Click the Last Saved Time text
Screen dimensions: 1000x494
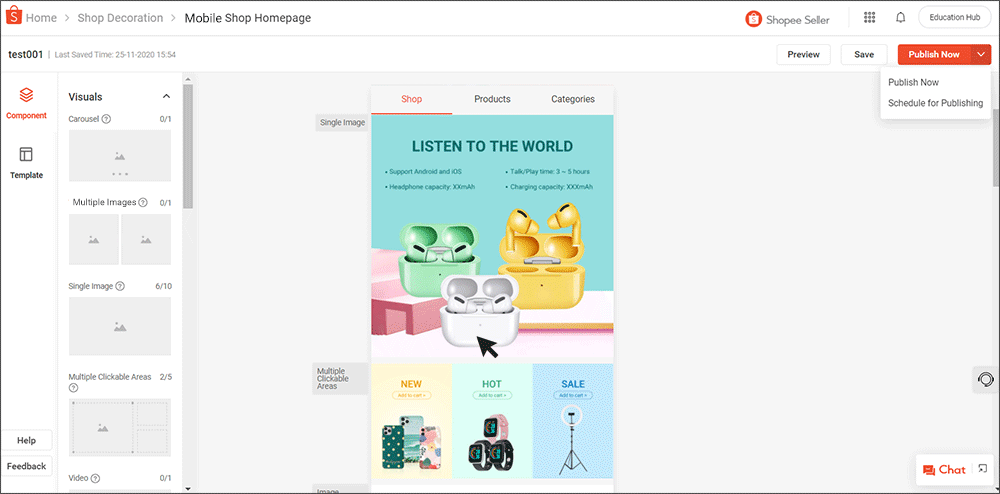tap(115, 55)
